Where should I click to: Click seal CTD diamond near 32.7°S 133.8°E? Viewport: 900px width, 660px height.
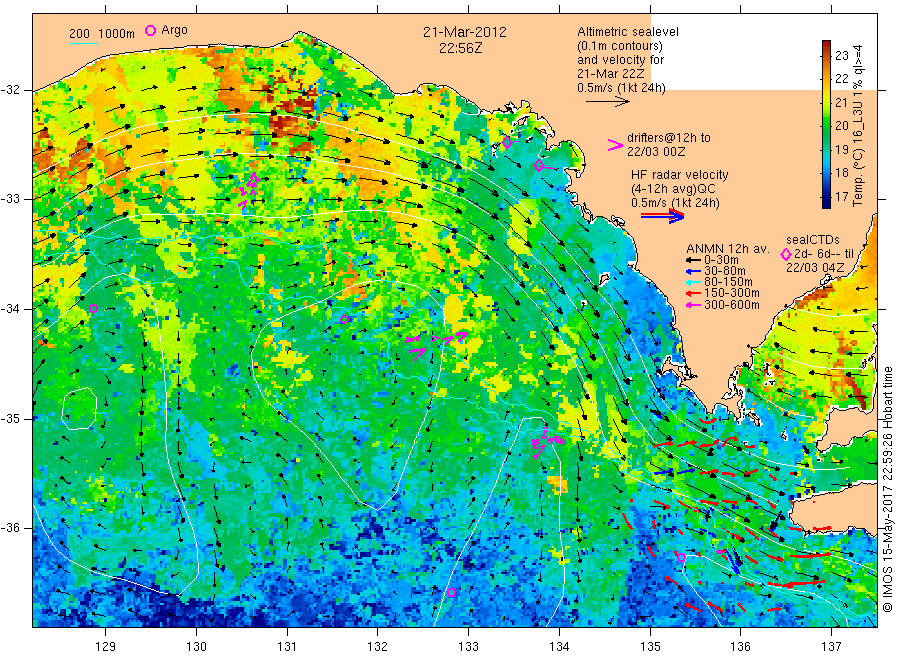[x=539, y=166]
